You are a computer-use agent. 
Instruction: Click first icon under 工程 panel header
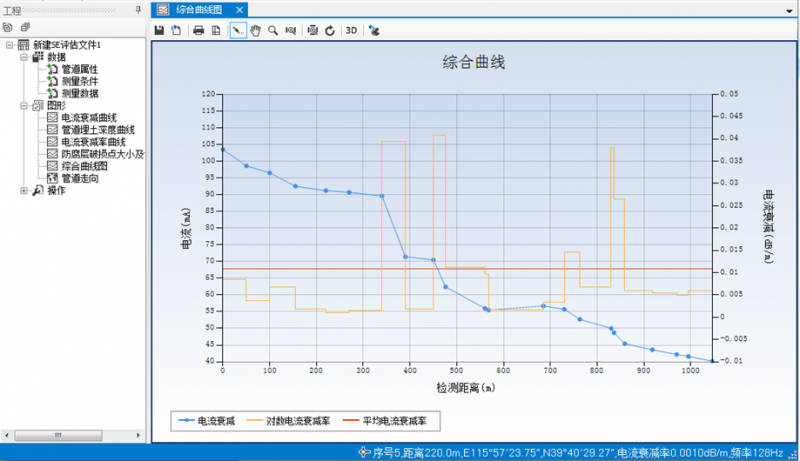pos(7,28)
